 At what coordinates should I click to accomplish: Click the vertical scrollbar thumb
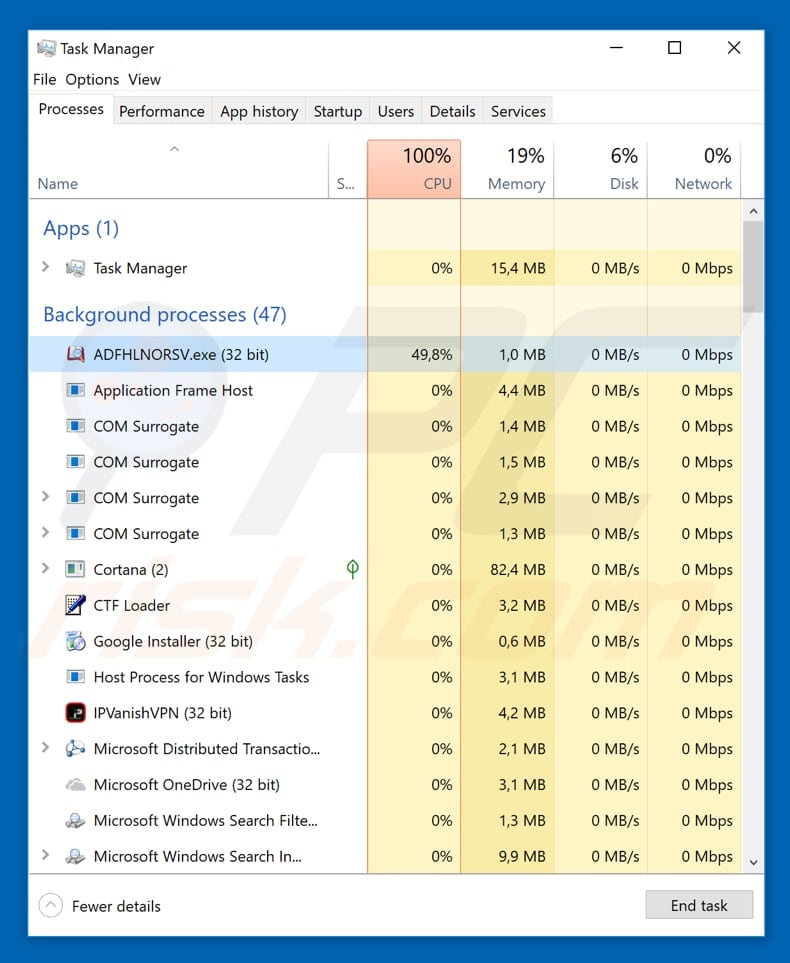pos(753,267)
